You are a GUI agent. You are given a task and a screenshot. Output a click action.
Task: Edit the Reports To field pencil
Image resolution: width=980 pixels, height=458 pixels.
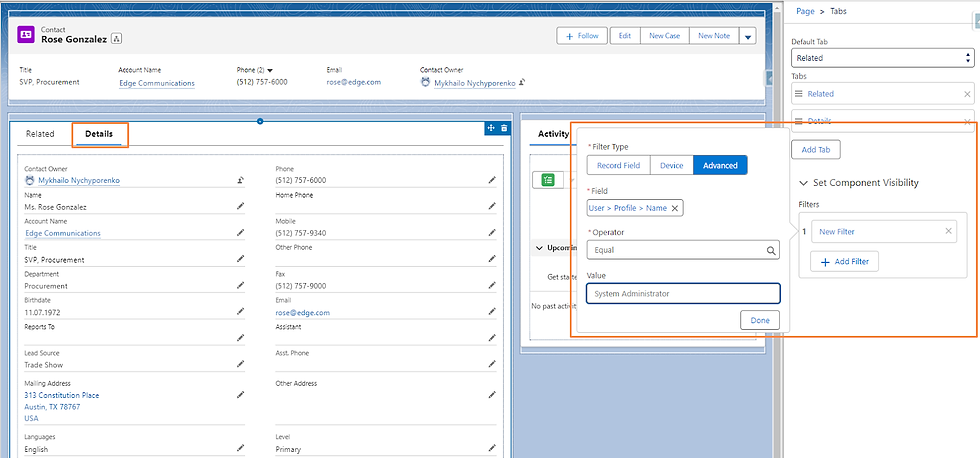(241, 337)
